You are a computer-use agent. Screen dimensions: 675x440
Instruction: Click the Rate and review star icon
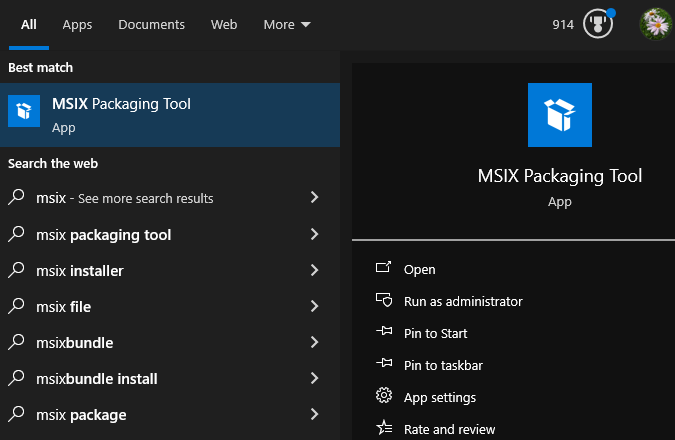coord(384,428)
